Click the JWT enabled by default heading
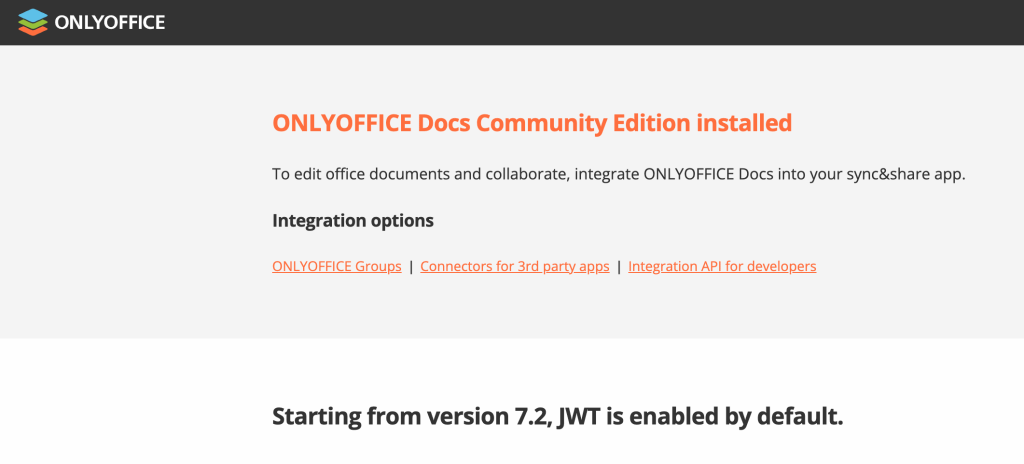1024x464 pixels. (557, 416)
